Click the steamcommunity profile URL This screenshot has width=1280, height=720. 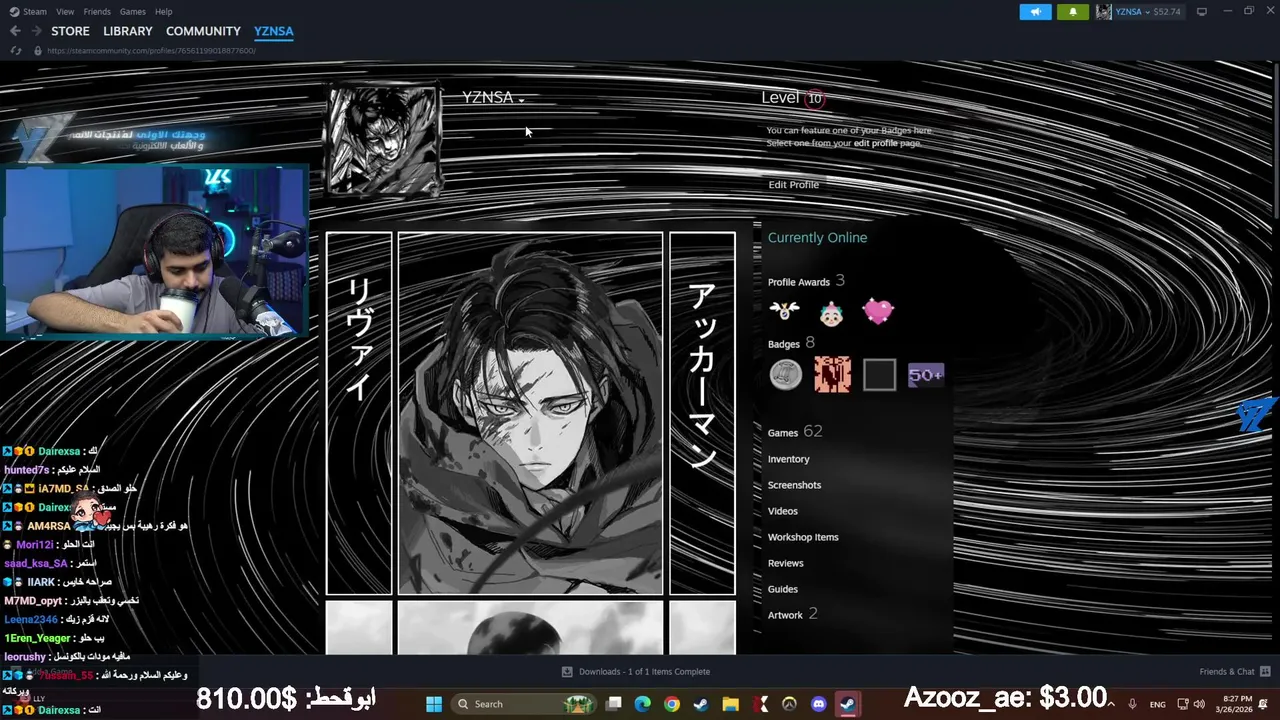click(x=151, y=50)
